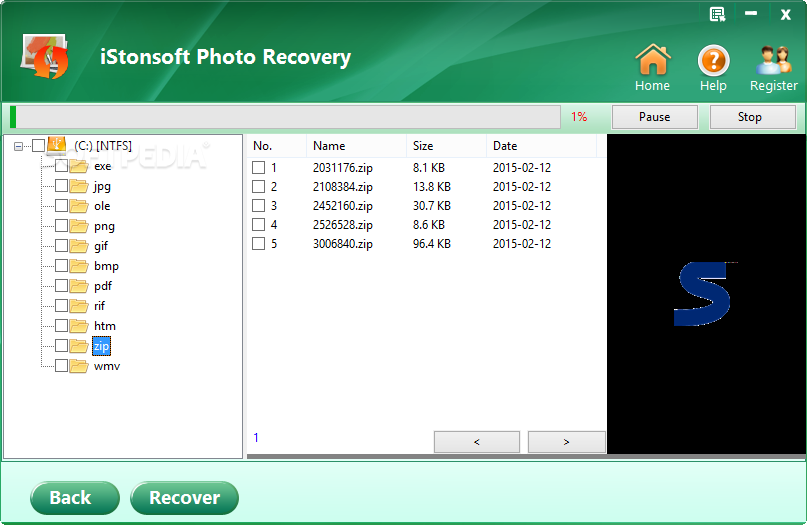Check the png folder checkbox
807x525 pixels.
(x=61, y=225)
